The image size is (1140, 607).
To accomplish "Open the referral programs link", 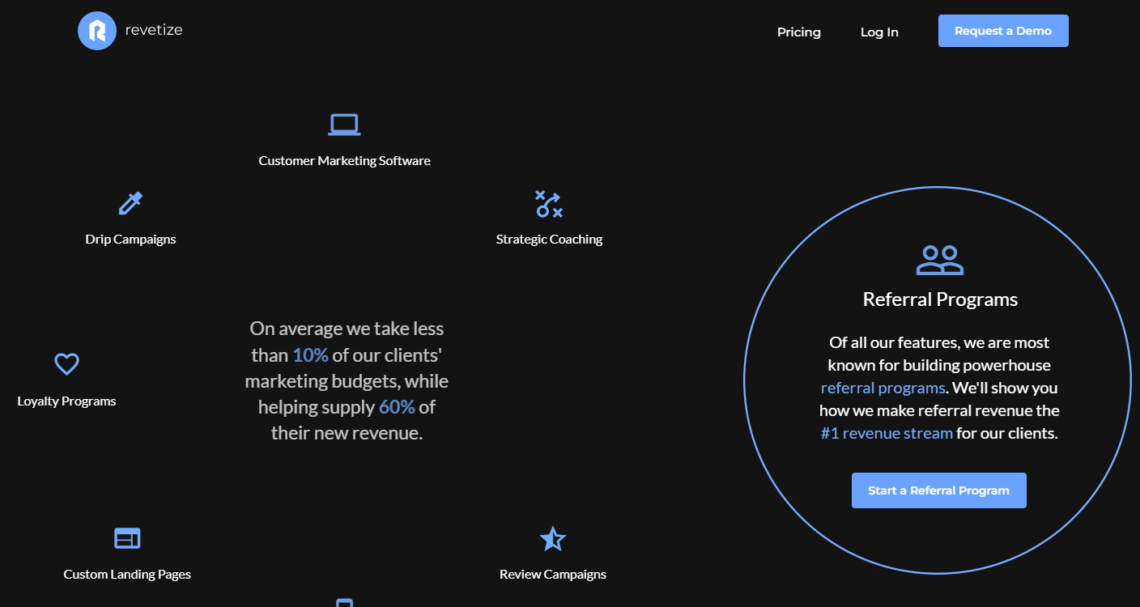I will 882,387.
